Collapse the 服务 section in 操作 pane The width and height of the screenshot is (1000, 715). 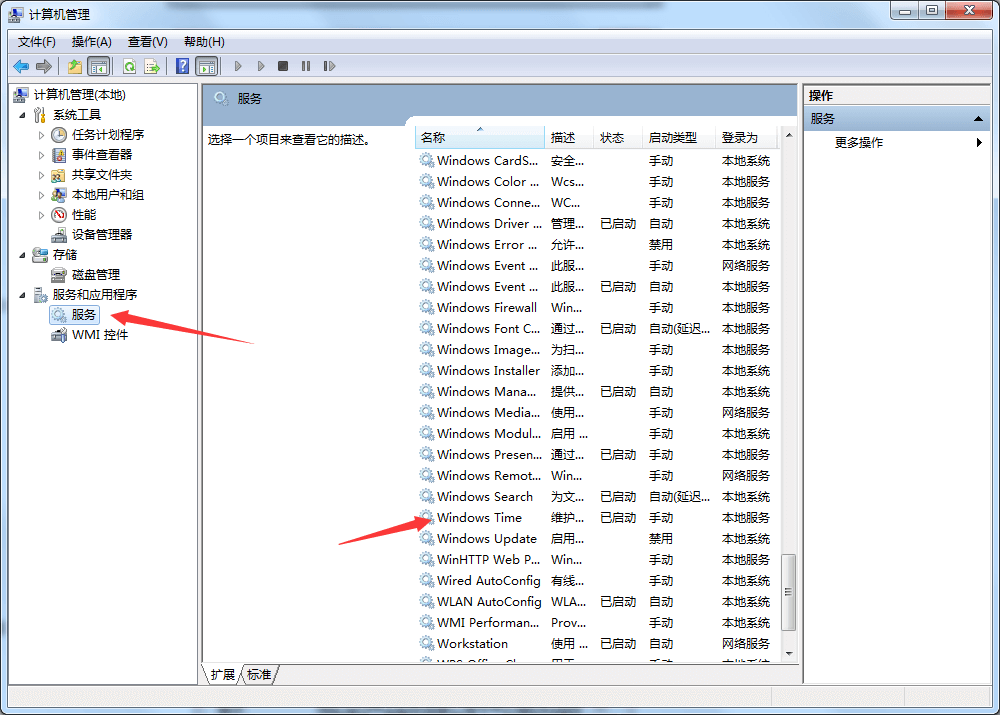coord(978,119)
